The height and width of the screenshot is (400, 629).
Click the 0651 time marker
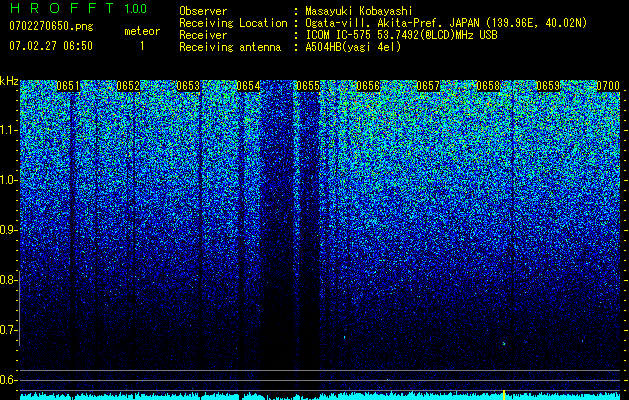[x=68, y=86]
